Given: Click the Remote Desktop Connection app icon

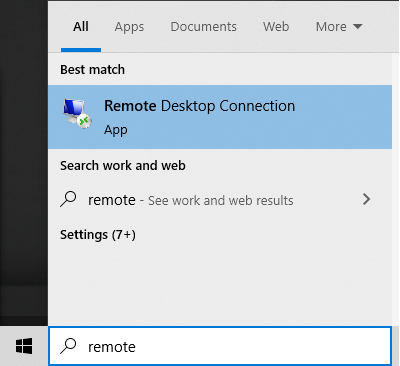Looking at the screenshot, I should coord(77,114).
